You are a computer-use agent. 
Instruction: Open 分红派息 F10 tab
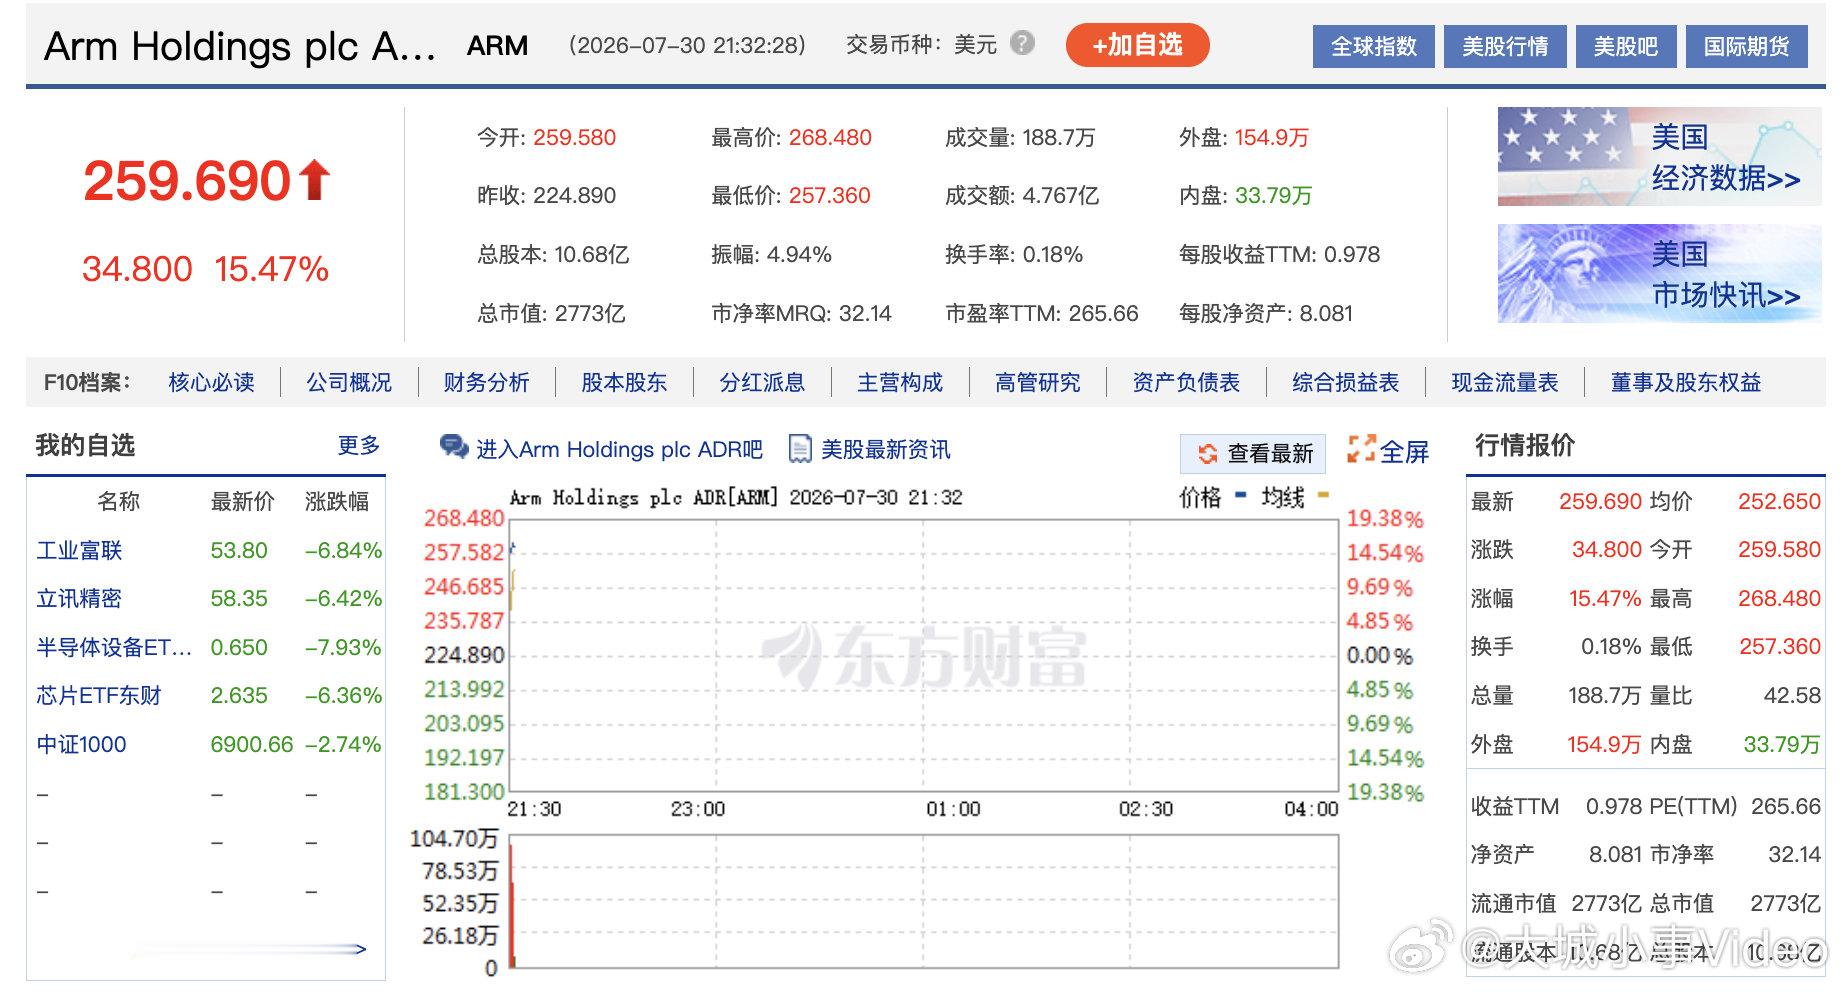click(762, 382)
